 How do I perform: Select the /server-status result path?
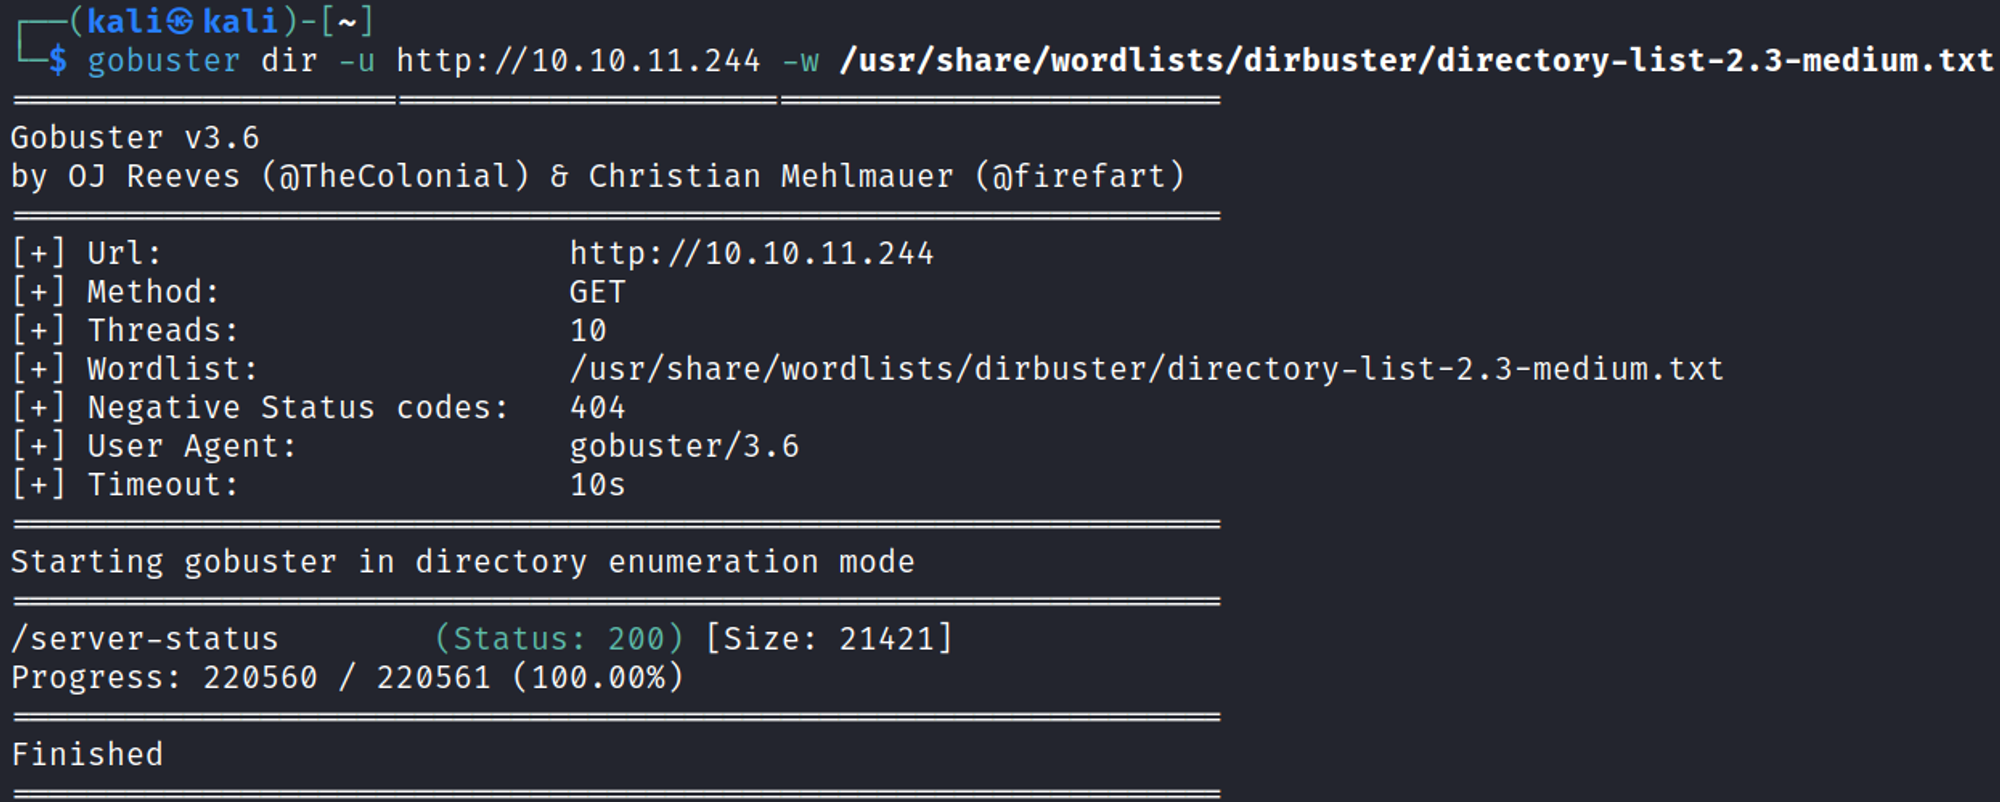(x=145, y=639)
